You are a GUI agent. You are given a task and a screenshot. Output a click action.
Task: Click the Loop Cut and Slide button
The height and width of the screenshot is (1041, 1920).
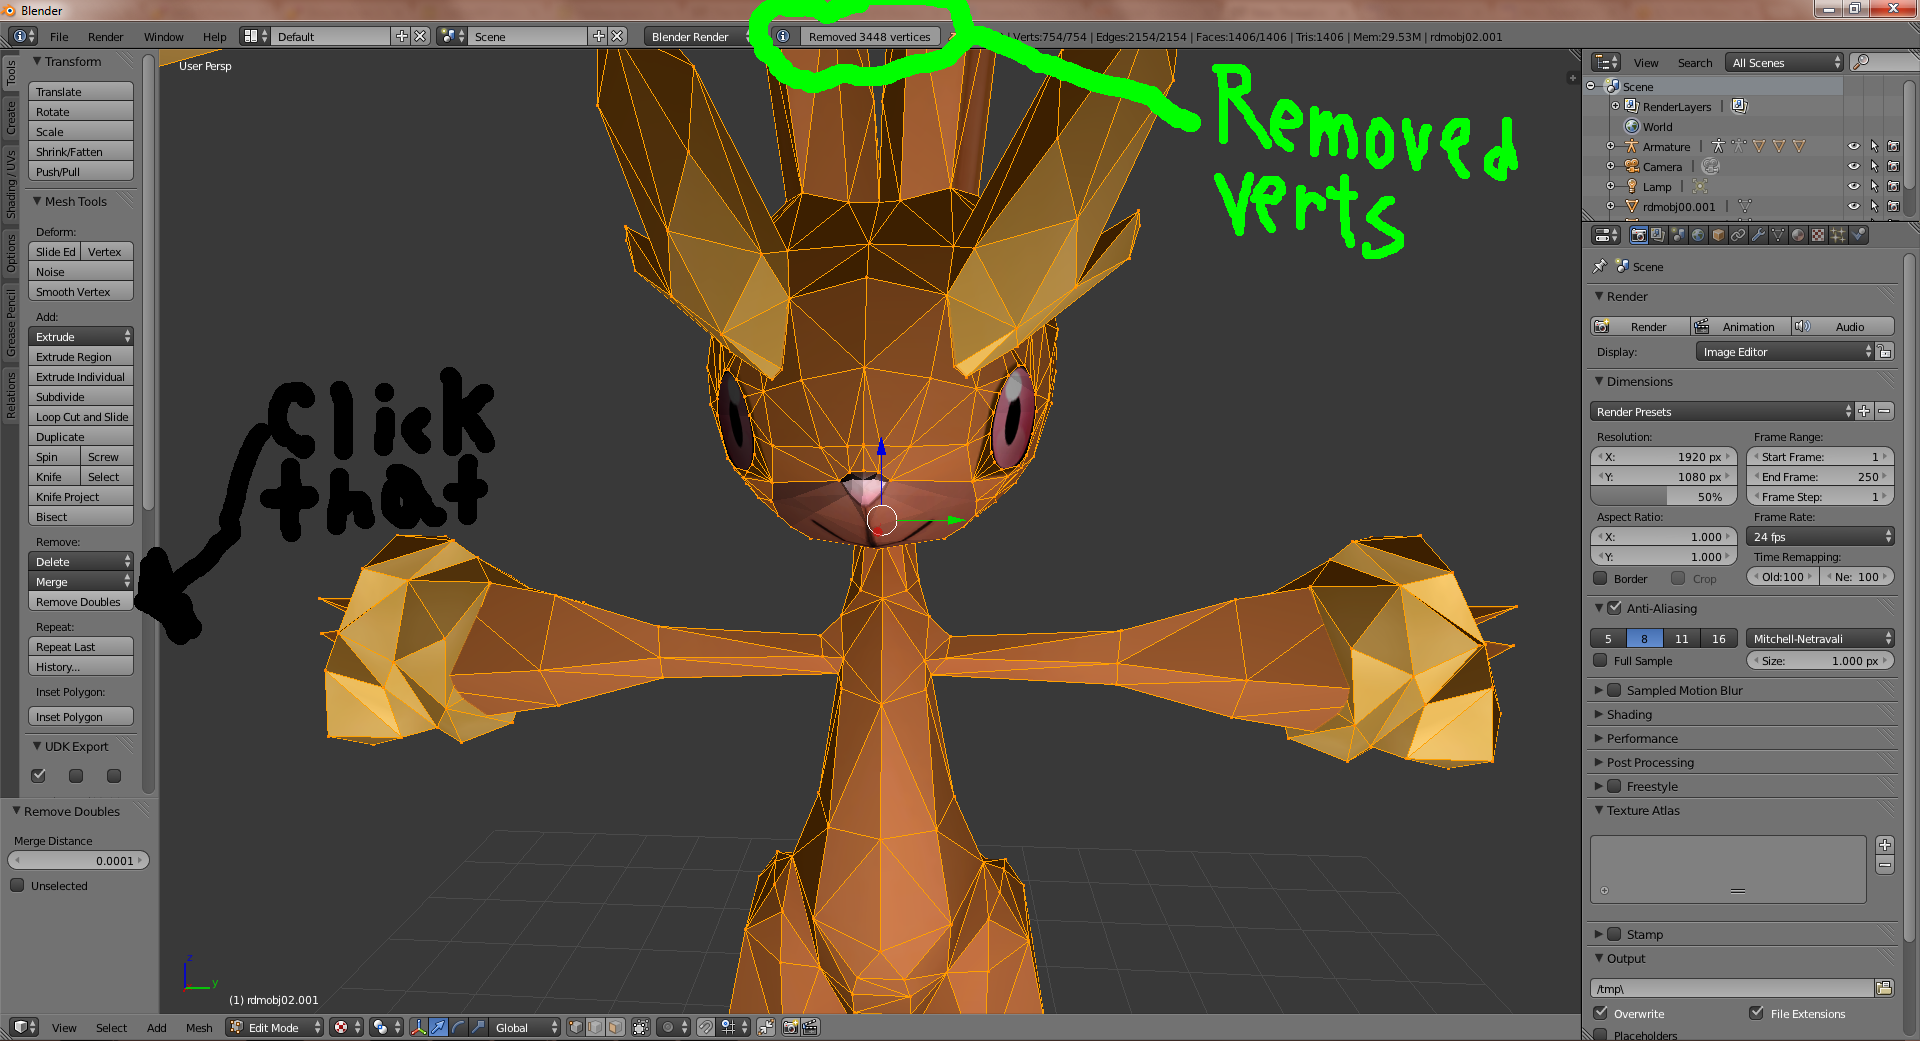click(81, 417)
